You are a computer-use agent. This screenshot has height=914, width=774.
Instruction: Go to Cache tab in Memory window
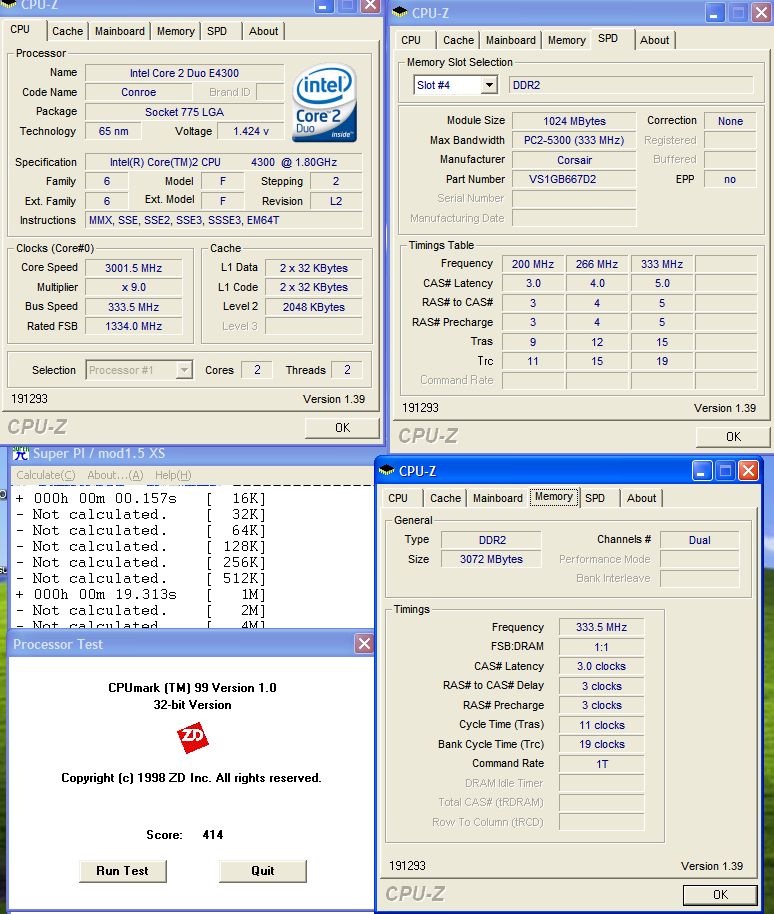pyautogui.click(x=445, y=498)
